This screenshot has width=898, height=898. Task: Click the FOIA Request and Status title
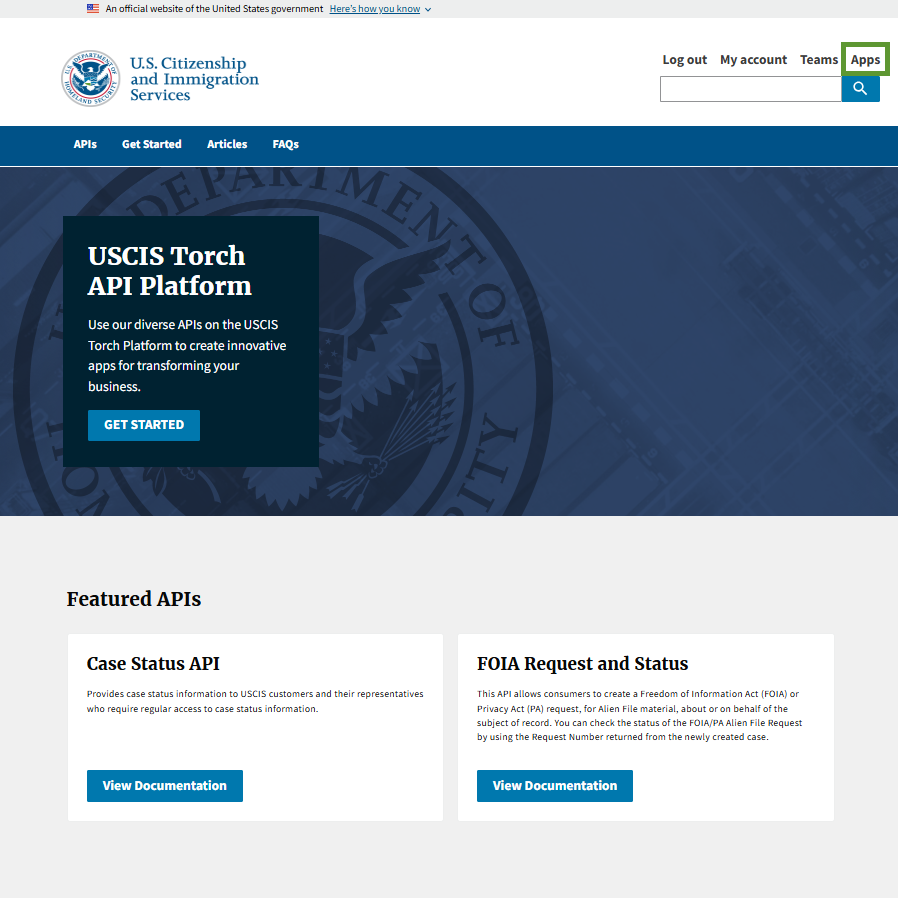tap(582, 663)
